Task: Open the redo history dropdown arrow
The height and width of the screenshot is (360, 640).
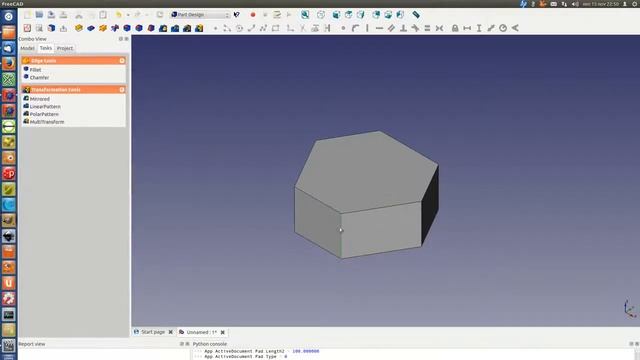Action: click(147, 15)
